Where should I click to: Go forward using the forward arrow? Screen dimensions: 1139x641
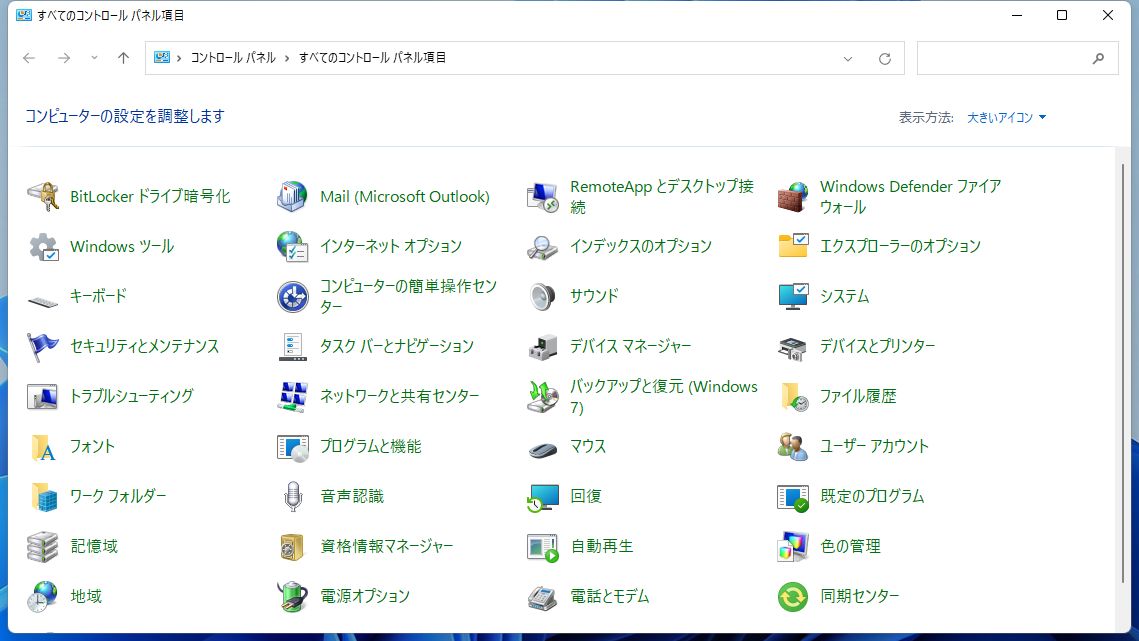coord(64,58)
